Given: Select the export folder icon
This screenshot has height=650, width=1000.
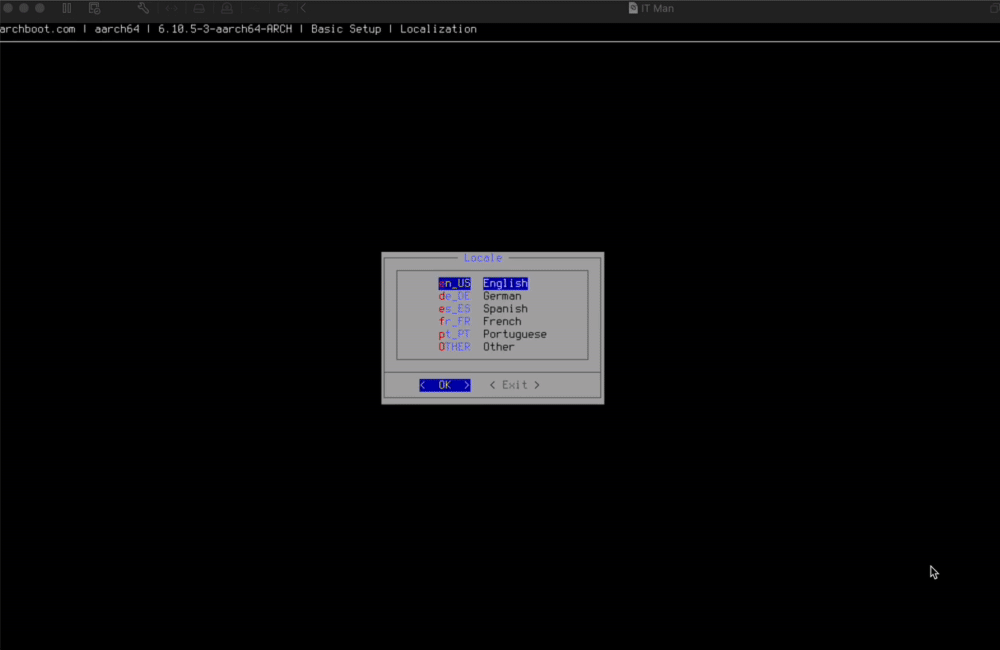Looking at the screenshot, I should click(x=283, y=7).
